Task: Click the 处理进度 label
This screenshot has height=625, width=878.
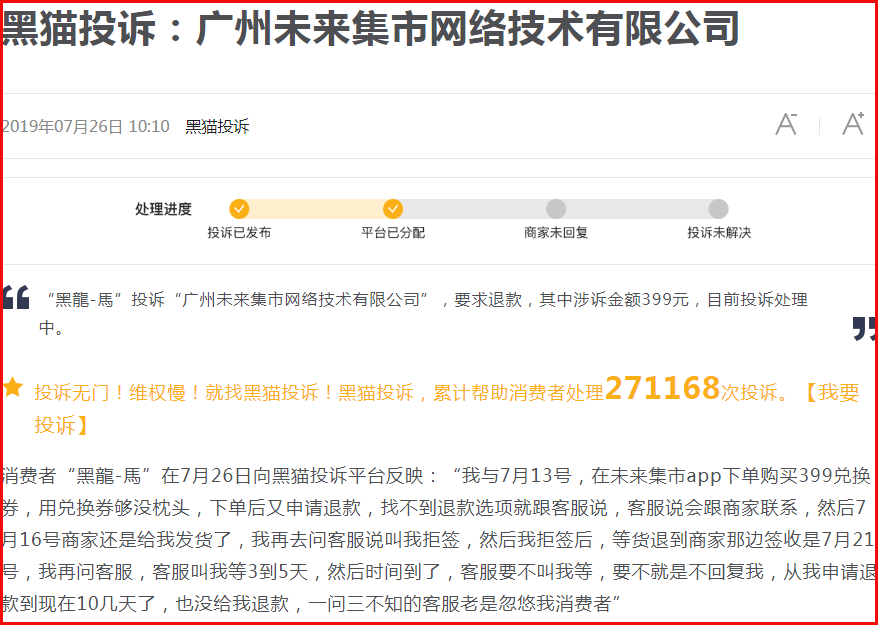Action: tap(164, 209)
